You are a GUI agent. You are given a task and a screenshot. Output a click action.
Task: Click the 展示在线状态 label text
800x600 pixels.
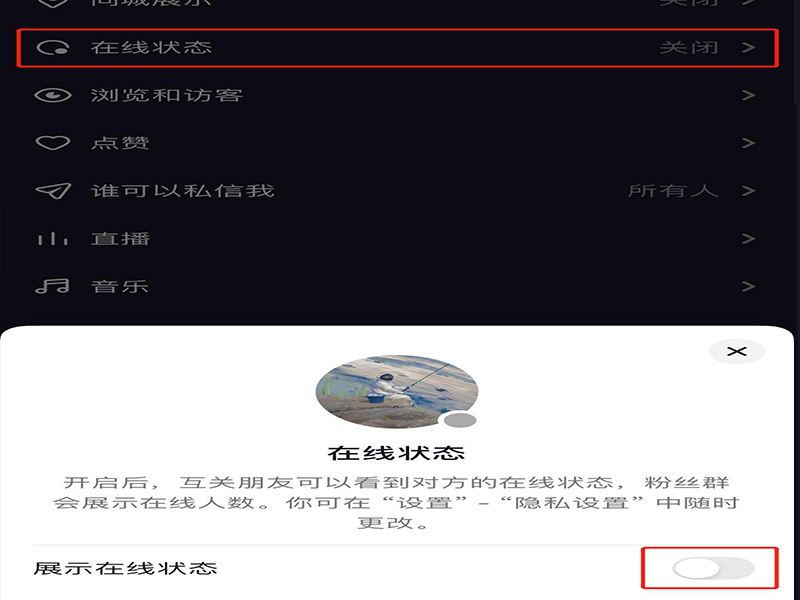pos(126,568)
